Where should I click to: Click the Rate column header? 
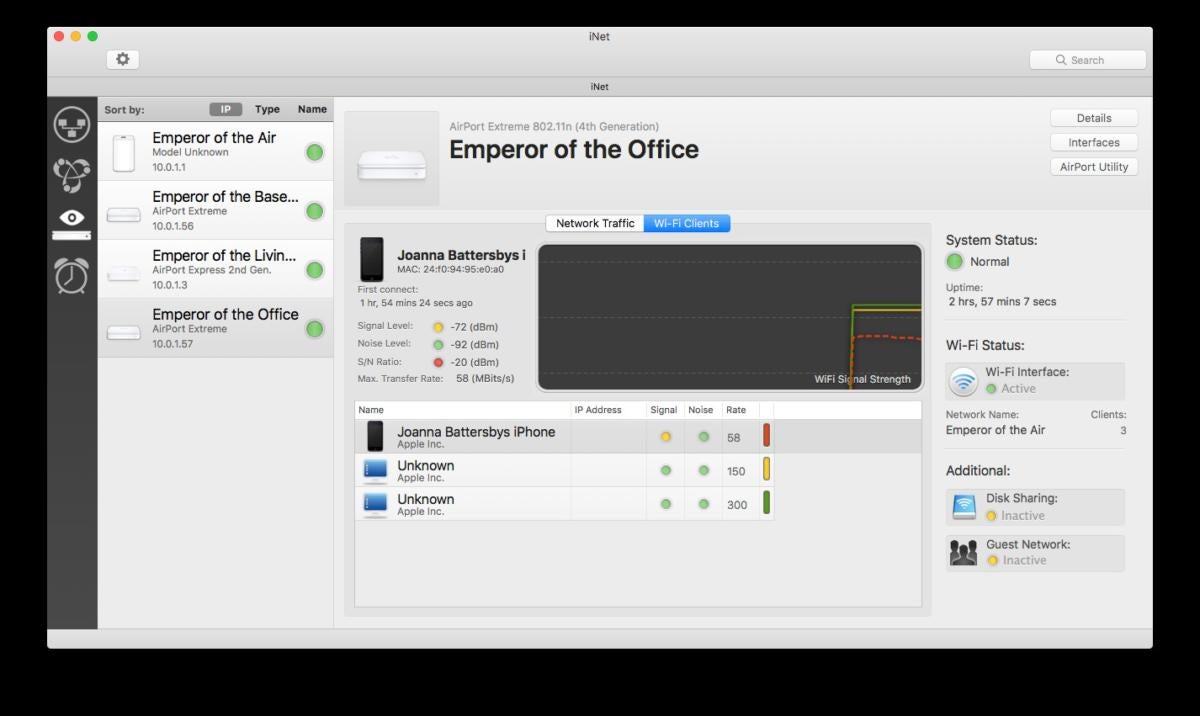click(x=740, y=410)
